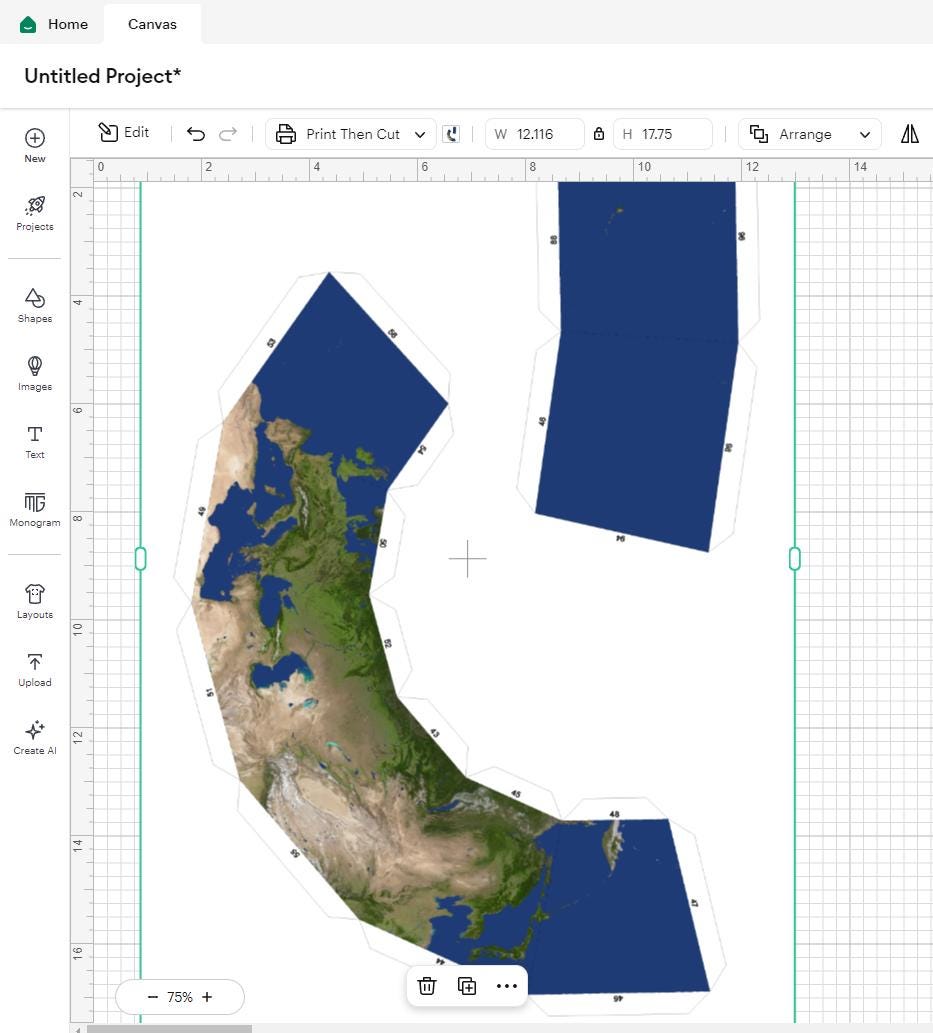Click the 75% zoom level

click(180, 997)
